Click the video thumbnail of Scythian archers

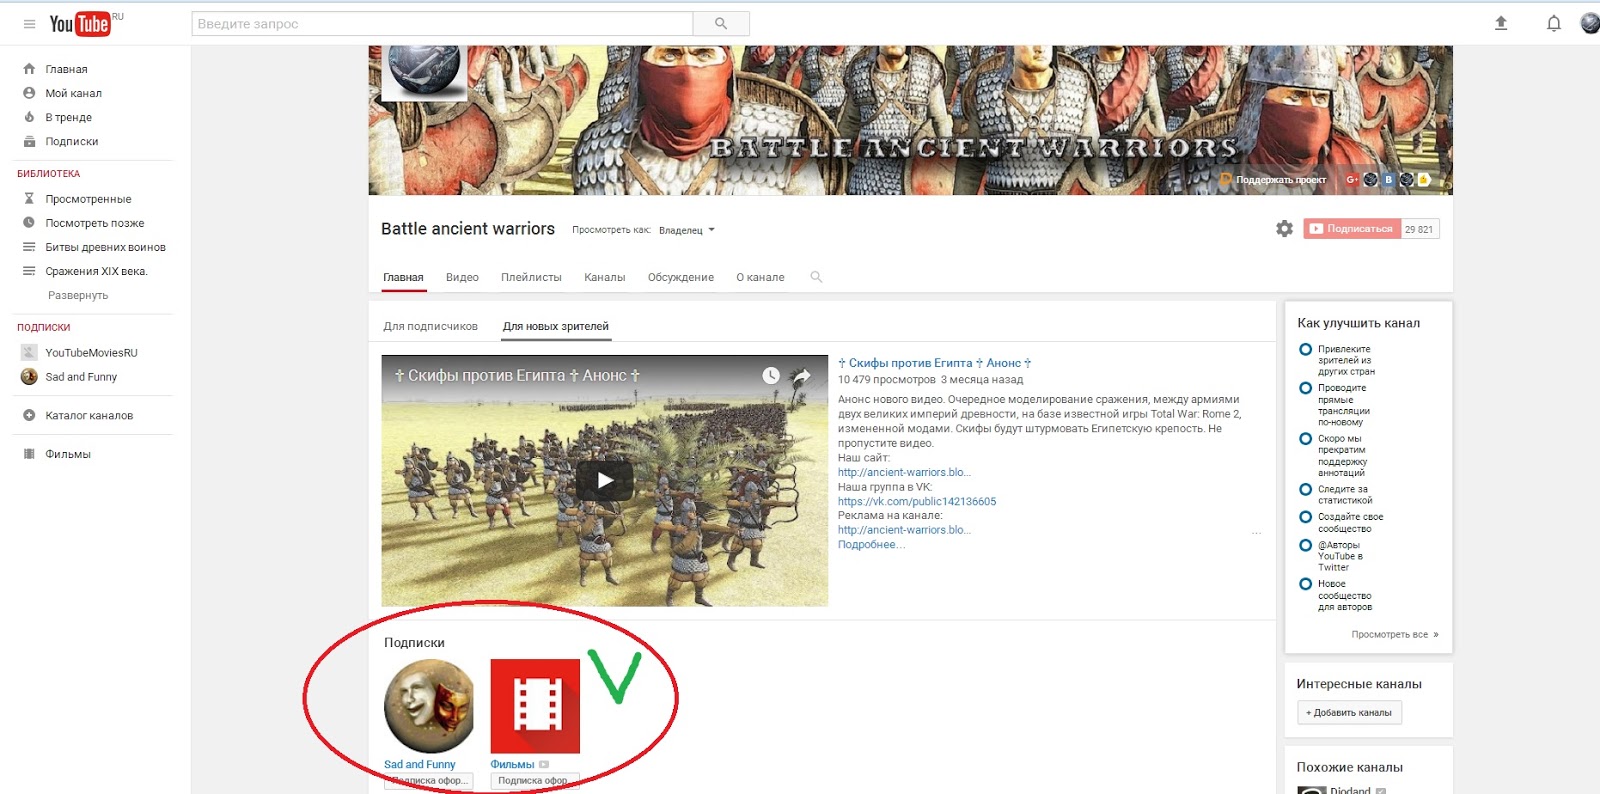(604, 480)
